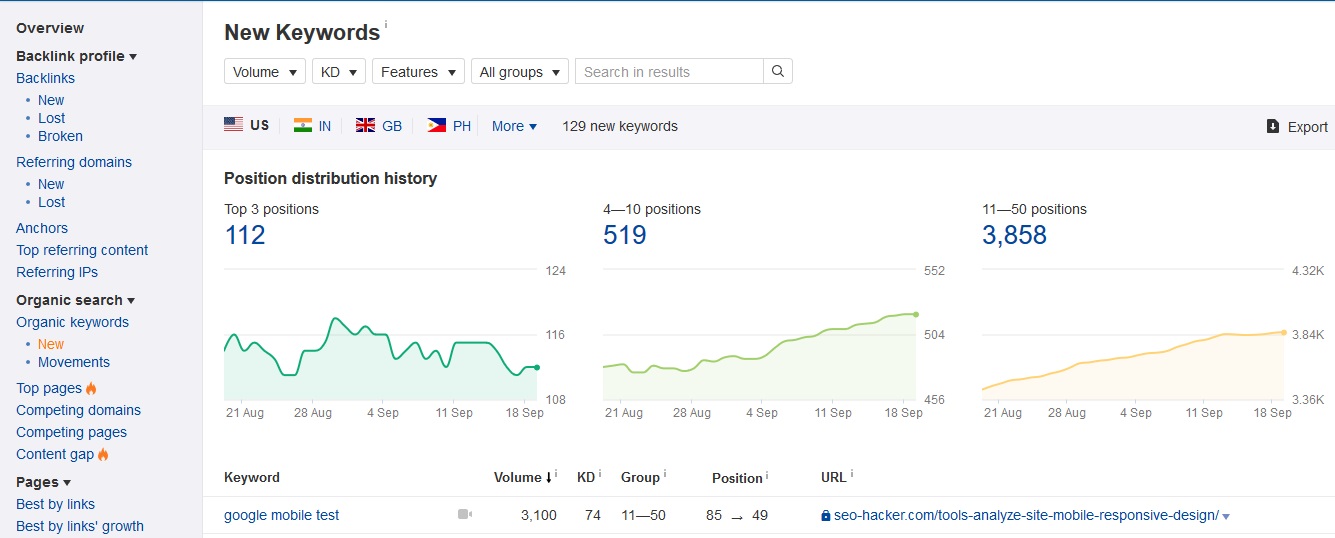Go to Movements under Organic keywords
The width and height of the screenshot is (1335, 538).
click(74, 362)
